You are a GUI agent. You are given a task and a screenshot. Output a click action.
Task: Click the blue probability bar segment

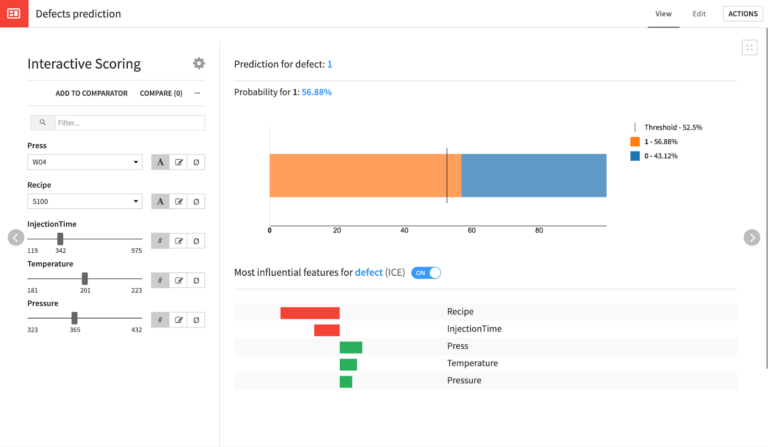pos(534,175)
